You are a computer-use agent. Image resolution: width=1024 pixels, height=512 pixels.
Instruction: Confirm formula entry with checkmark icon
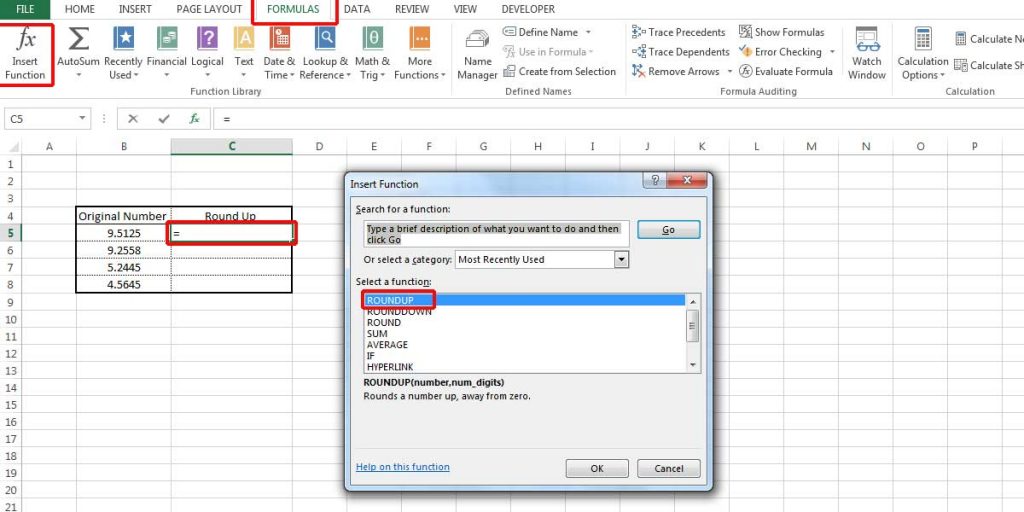click(164, 119)
